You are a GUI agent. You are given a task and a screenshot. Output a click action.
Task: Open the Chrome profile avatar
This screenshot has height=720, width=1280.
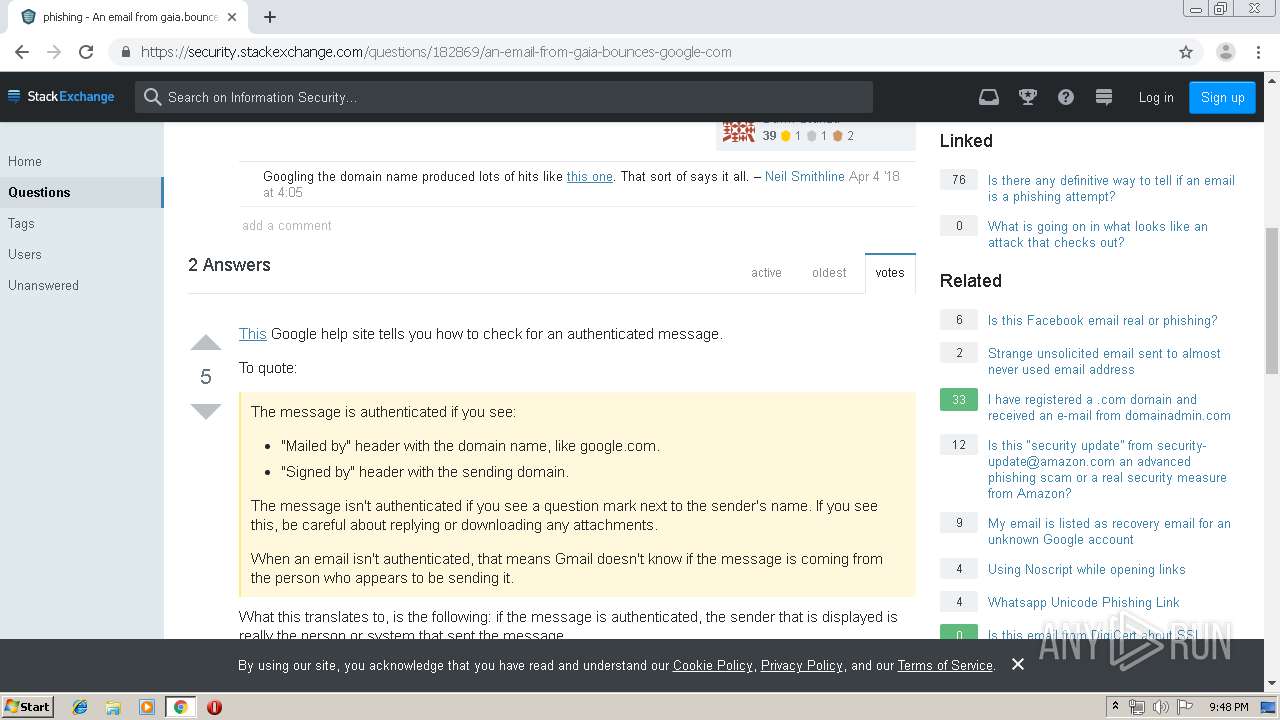(1225, 52)
